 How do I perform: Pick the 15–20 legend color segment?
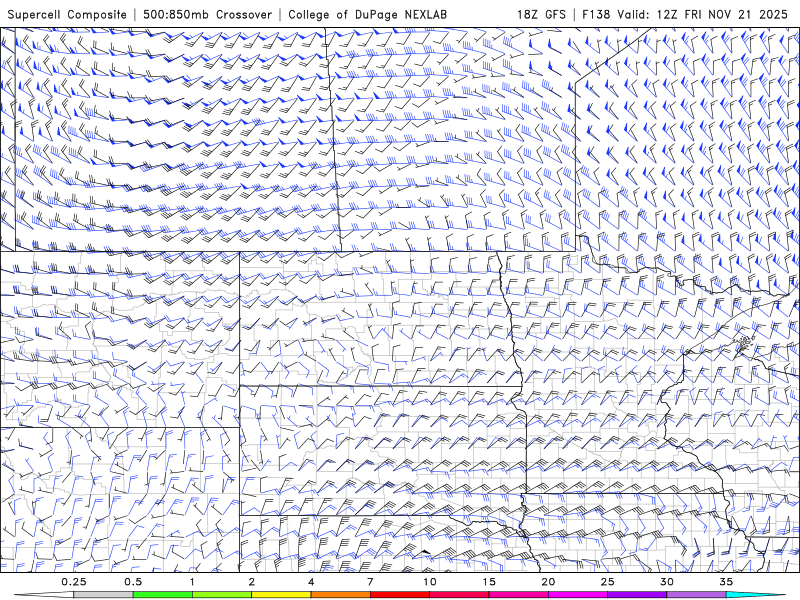click(x=518, y=595)
